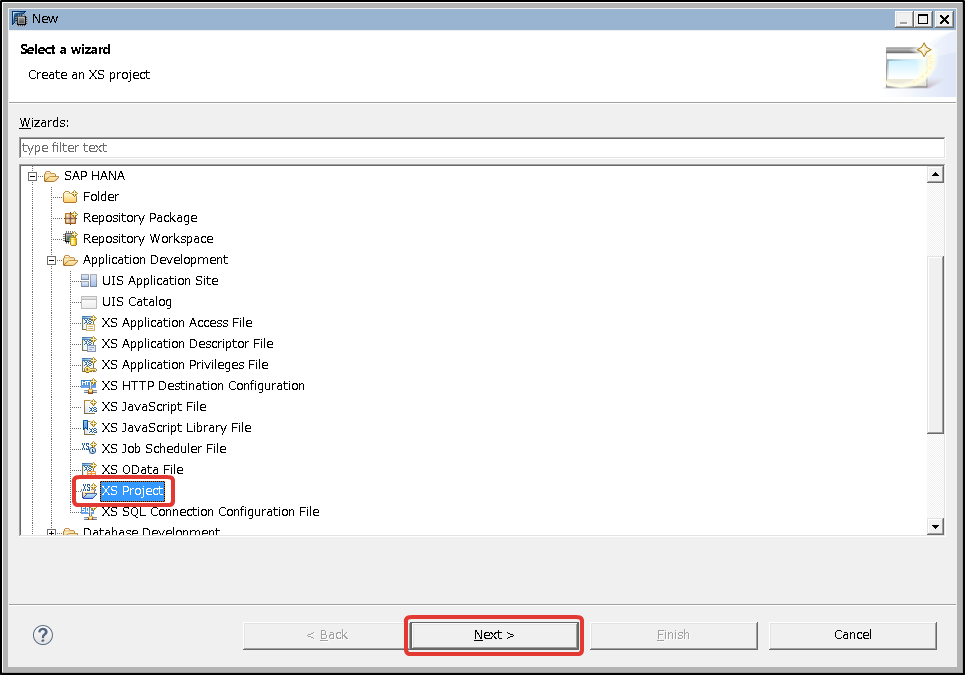Select Repository Package in the list
The width and height of the screenshot is (965, 675).
(x=140, y=218)
